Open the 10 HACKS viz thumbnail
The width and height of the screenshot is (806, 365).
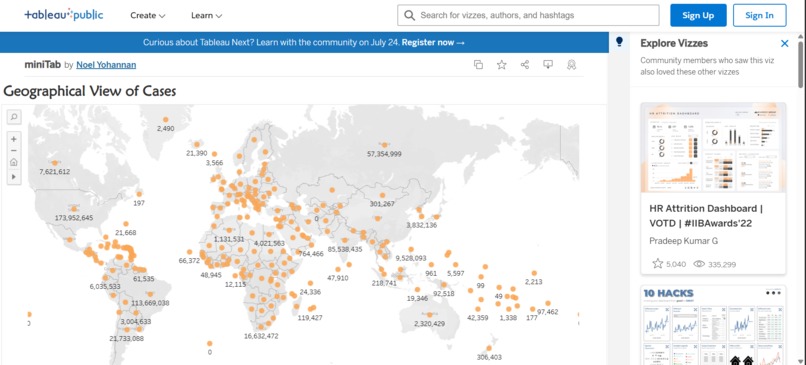(x=713, y=325)
